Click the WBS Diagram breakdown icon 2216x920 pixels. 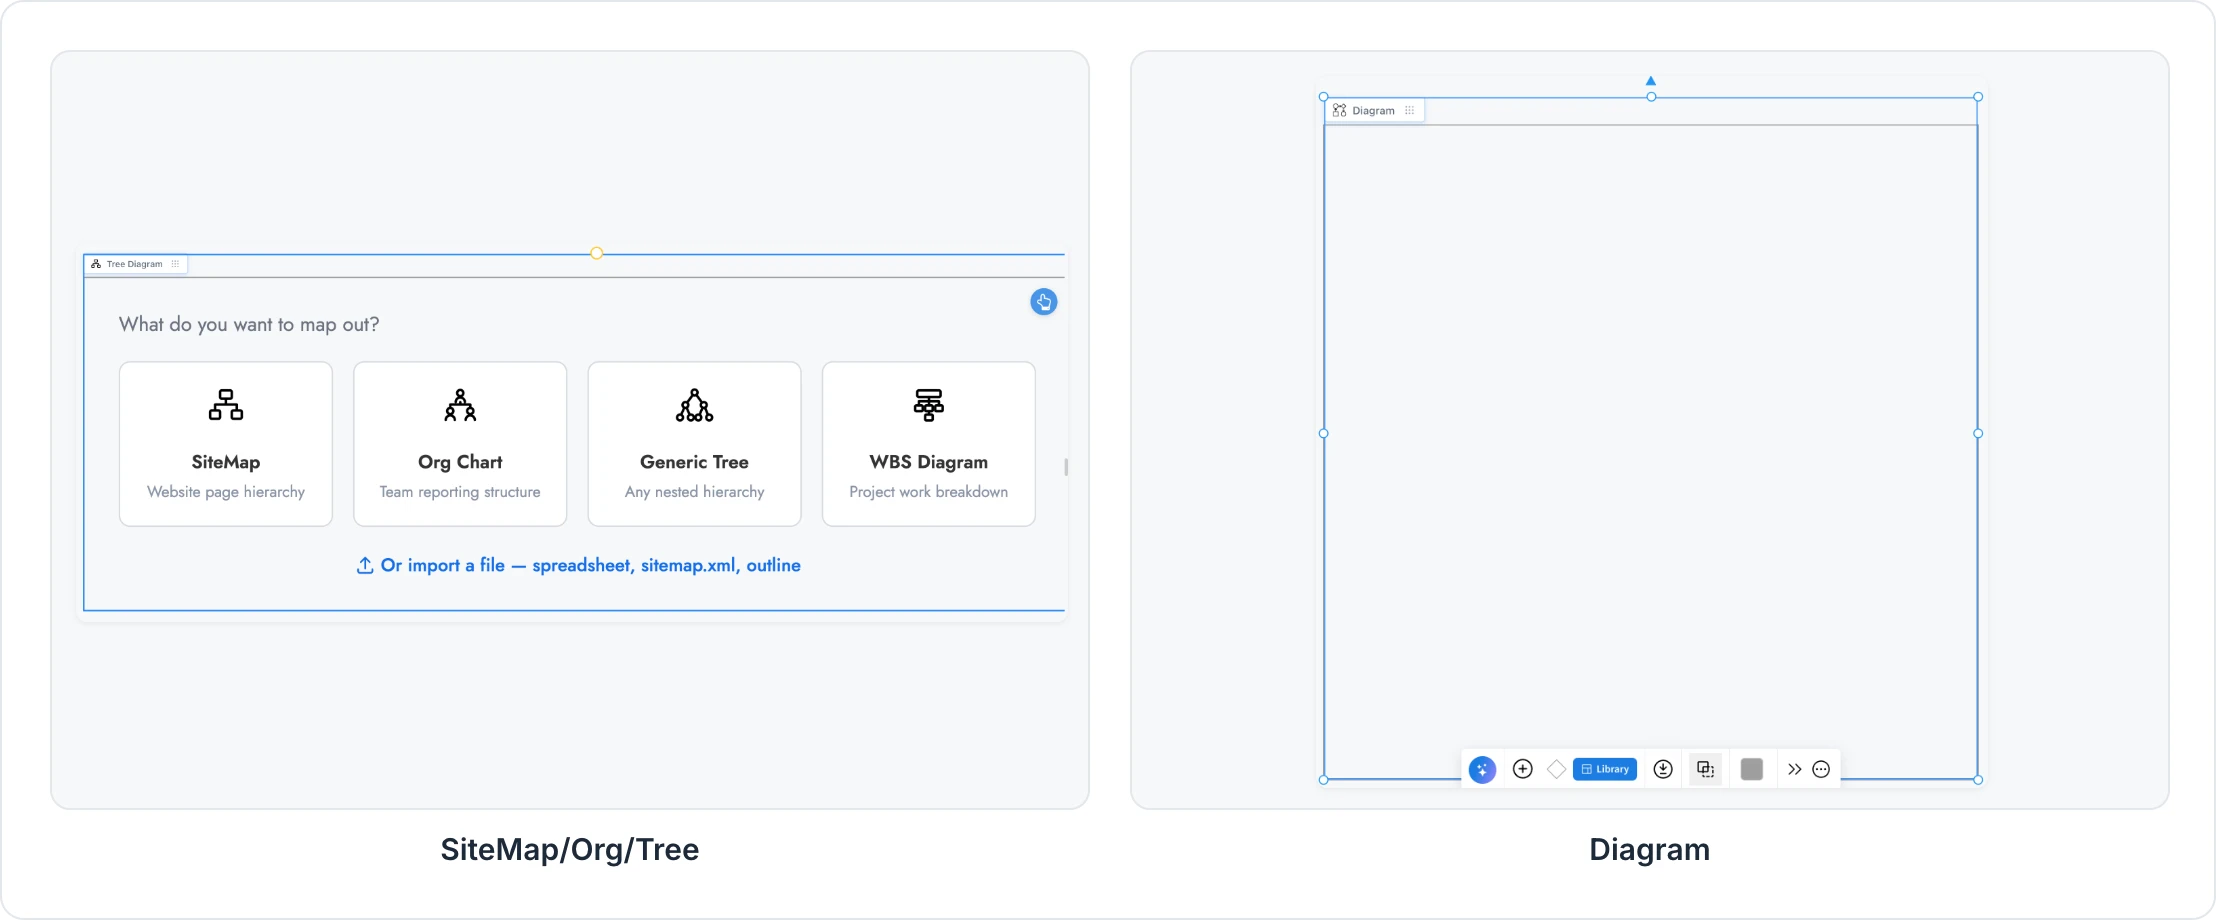click(x=929, y=405)
